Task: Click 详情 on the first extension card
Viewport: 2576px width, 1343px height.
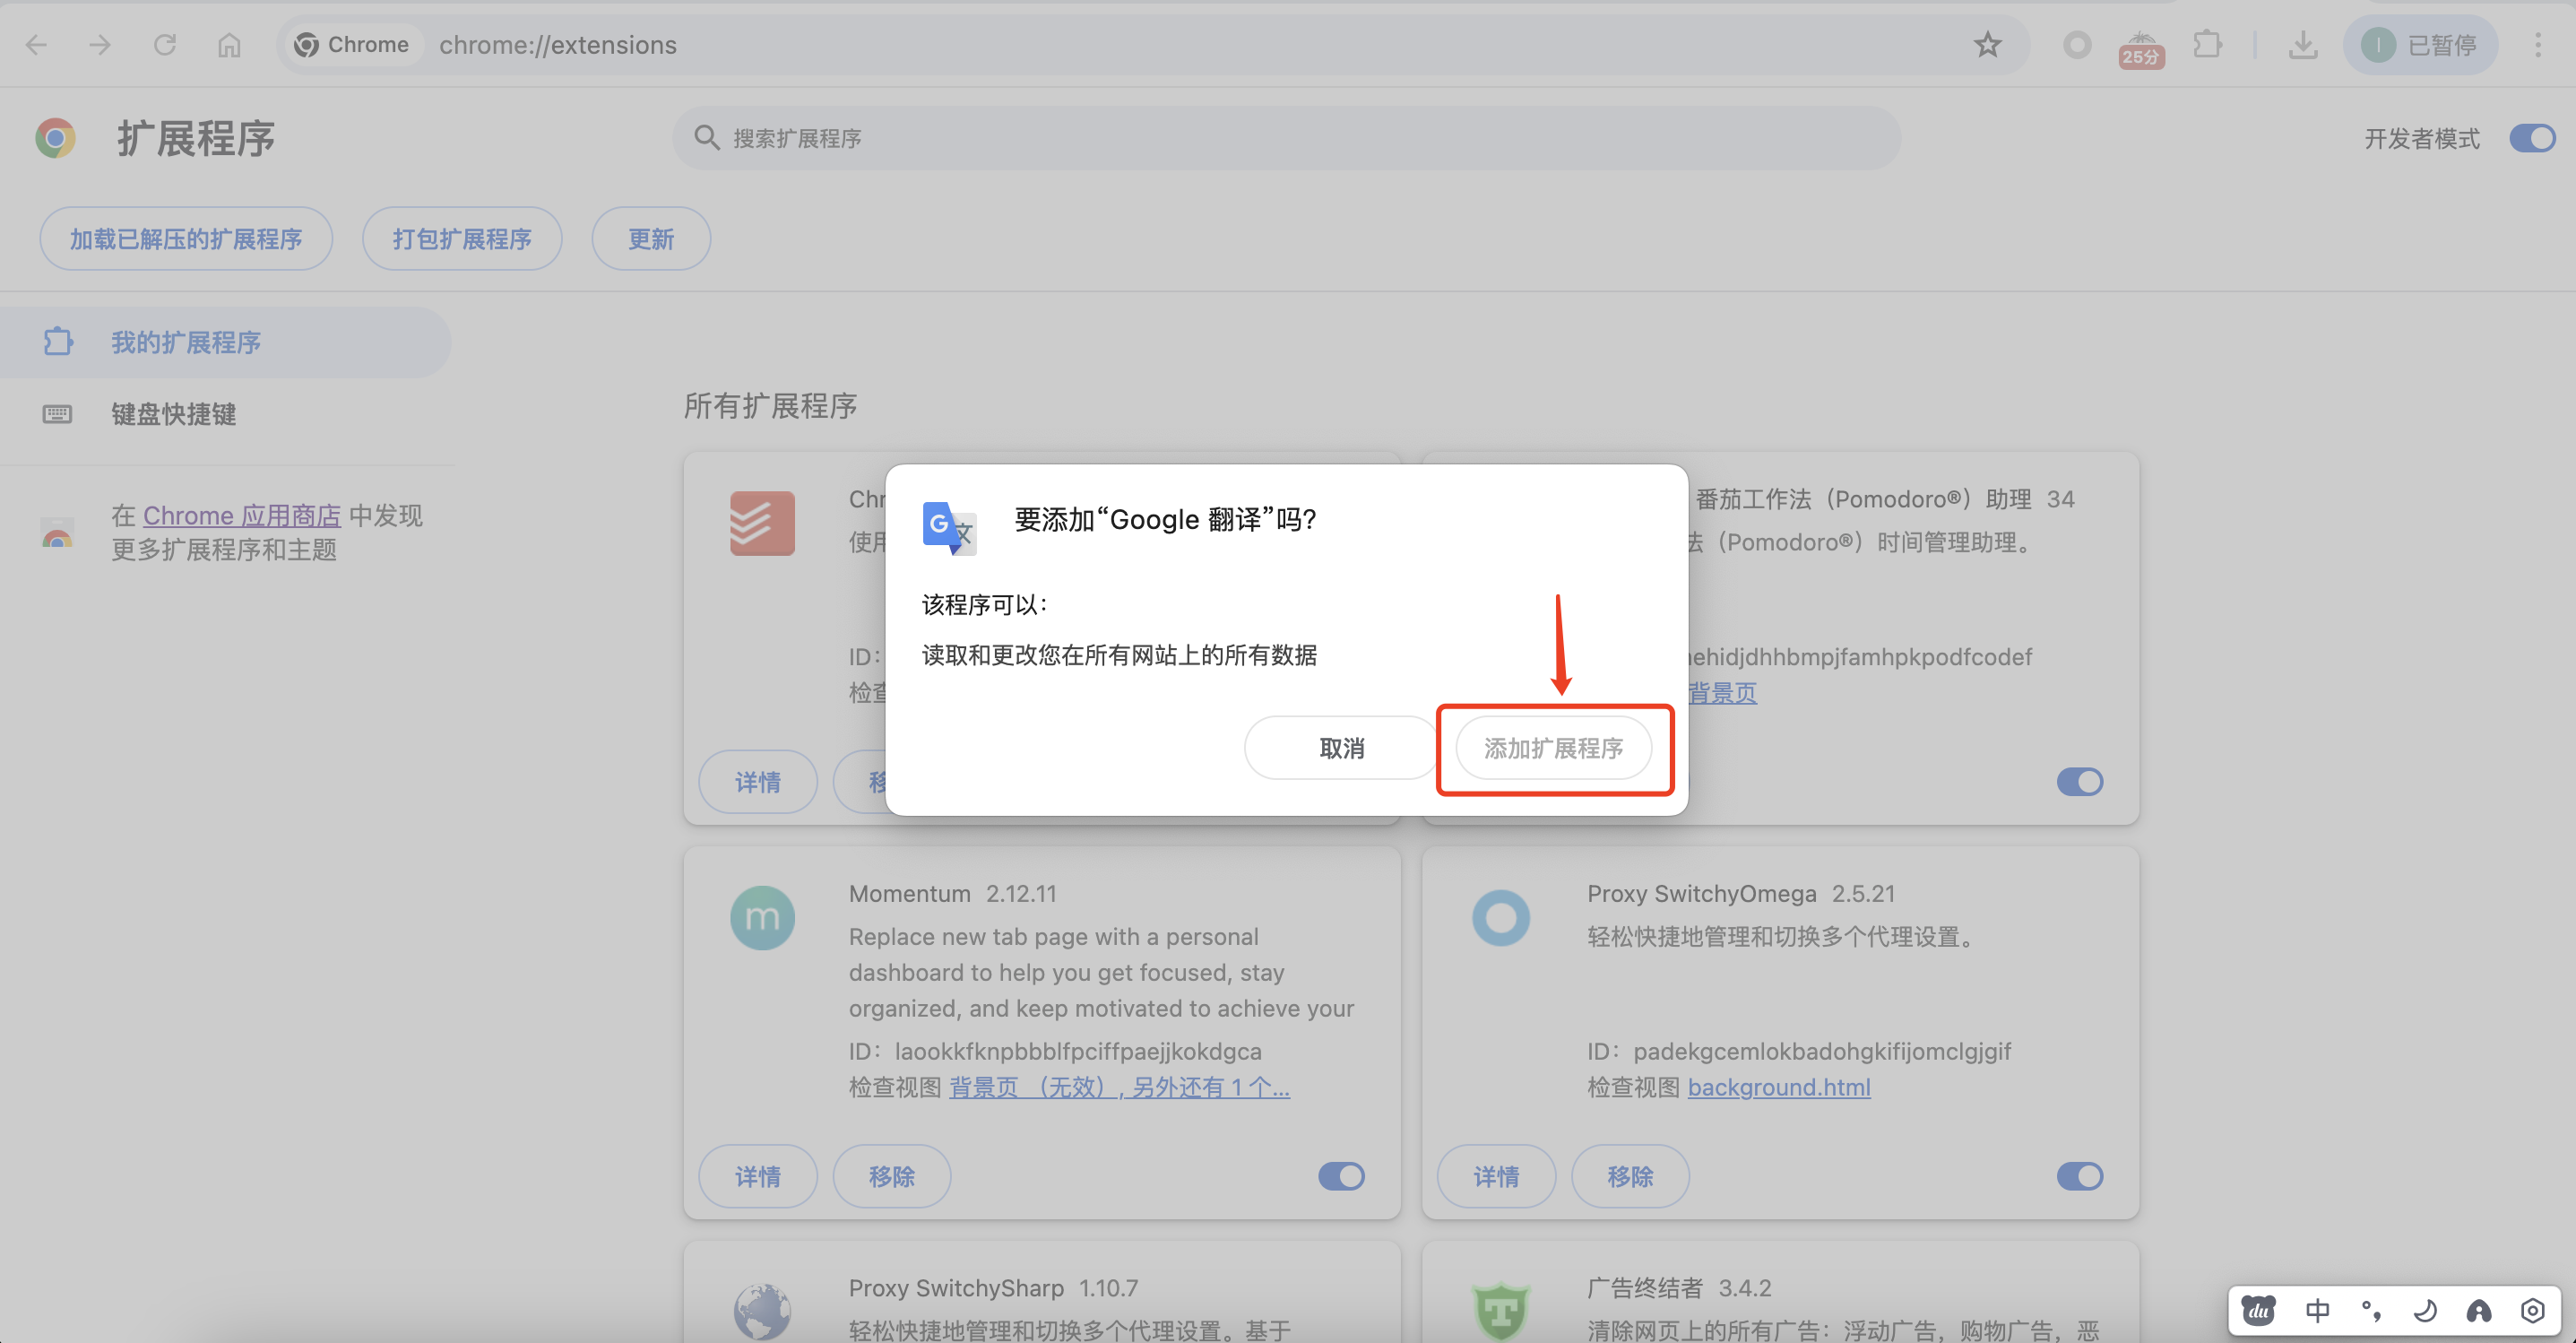Action: 758,782
